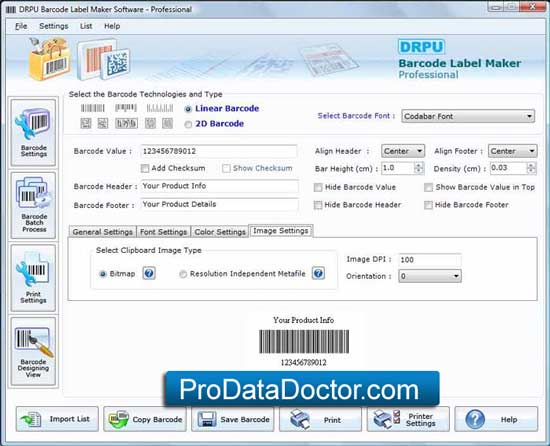
Task: Switch to Barcode Designing View
Action: [x=33, y=352]
